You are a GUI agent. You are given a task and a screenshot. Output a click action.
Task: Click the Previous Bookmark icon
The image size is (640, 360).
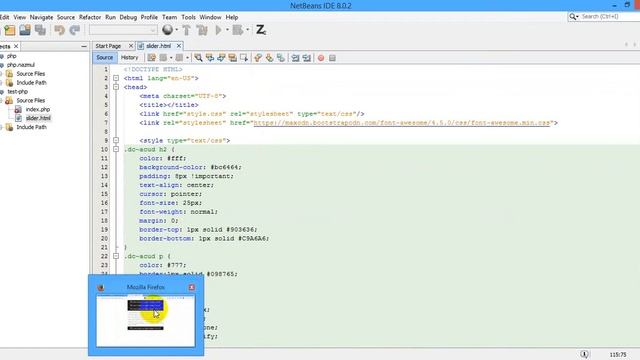tap(258, 58)
